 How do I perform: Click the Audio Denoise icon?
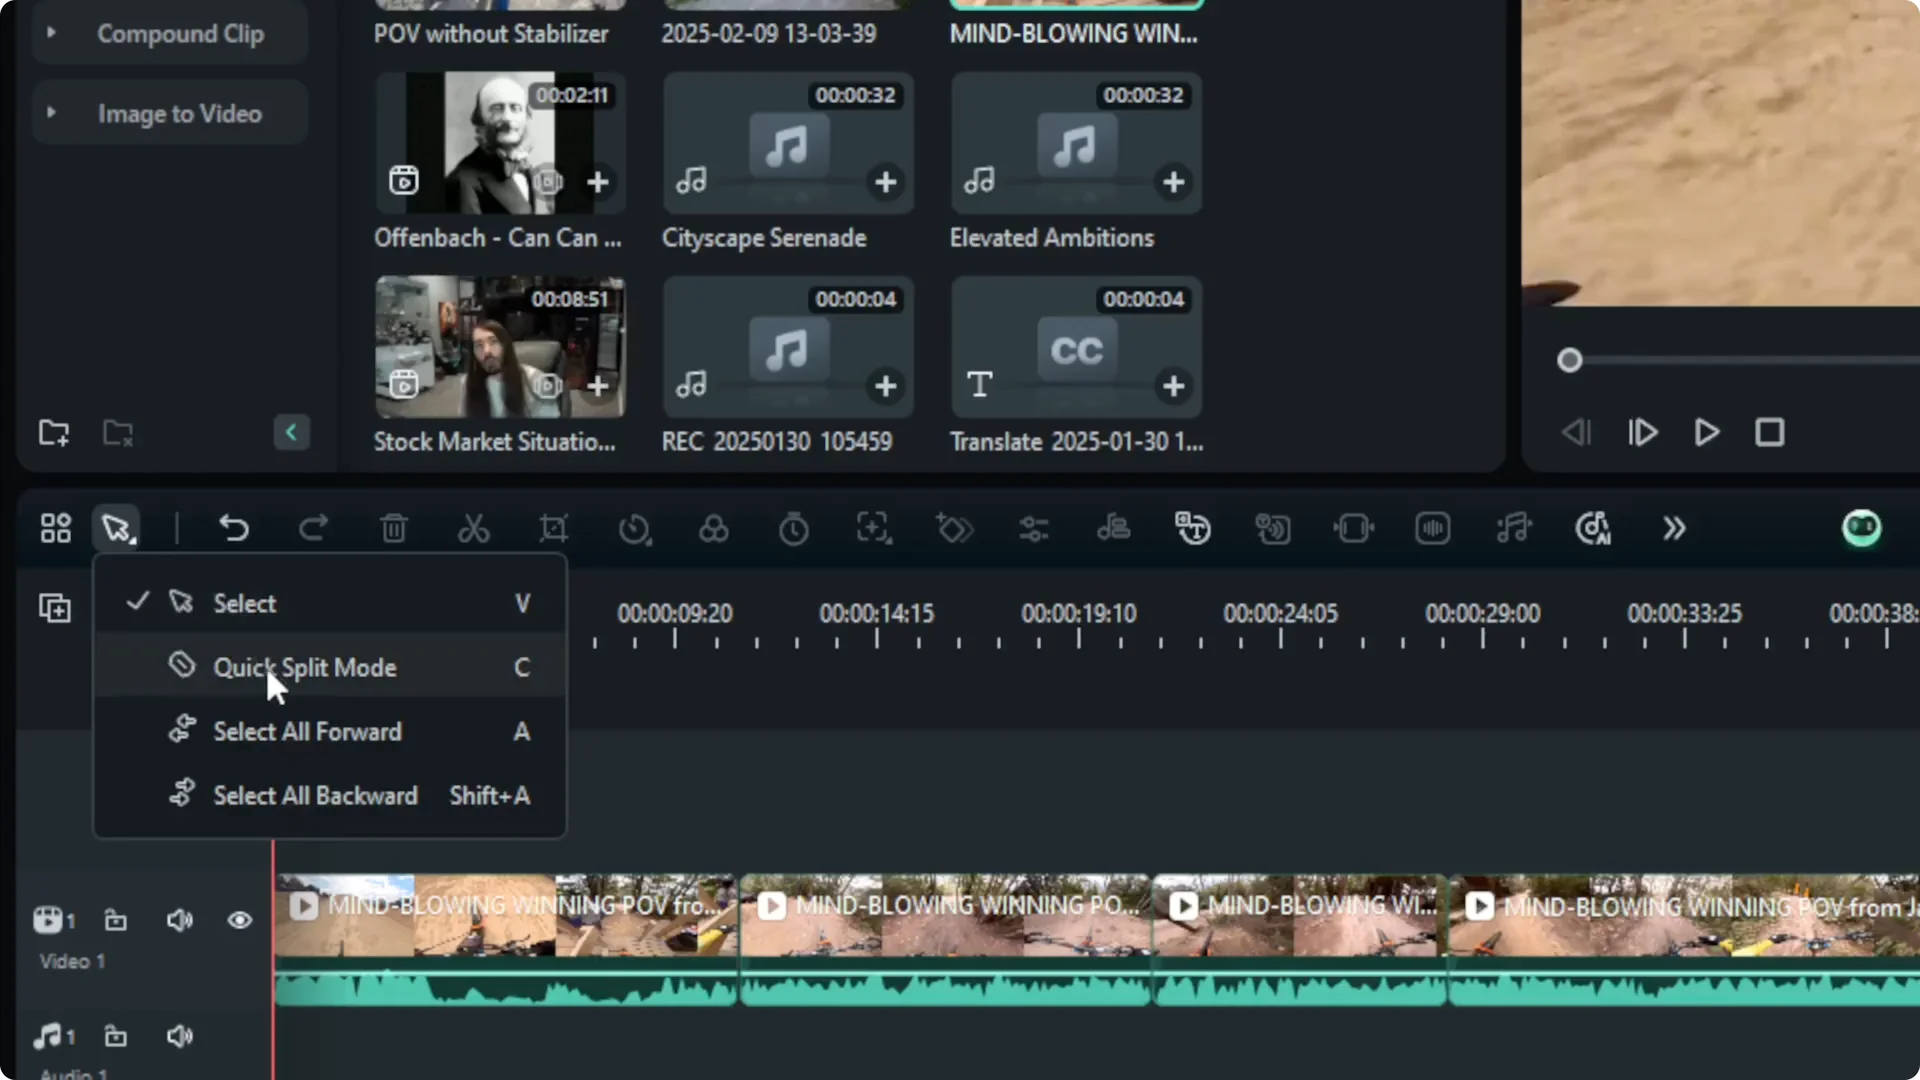click(x=1433, y=528)
